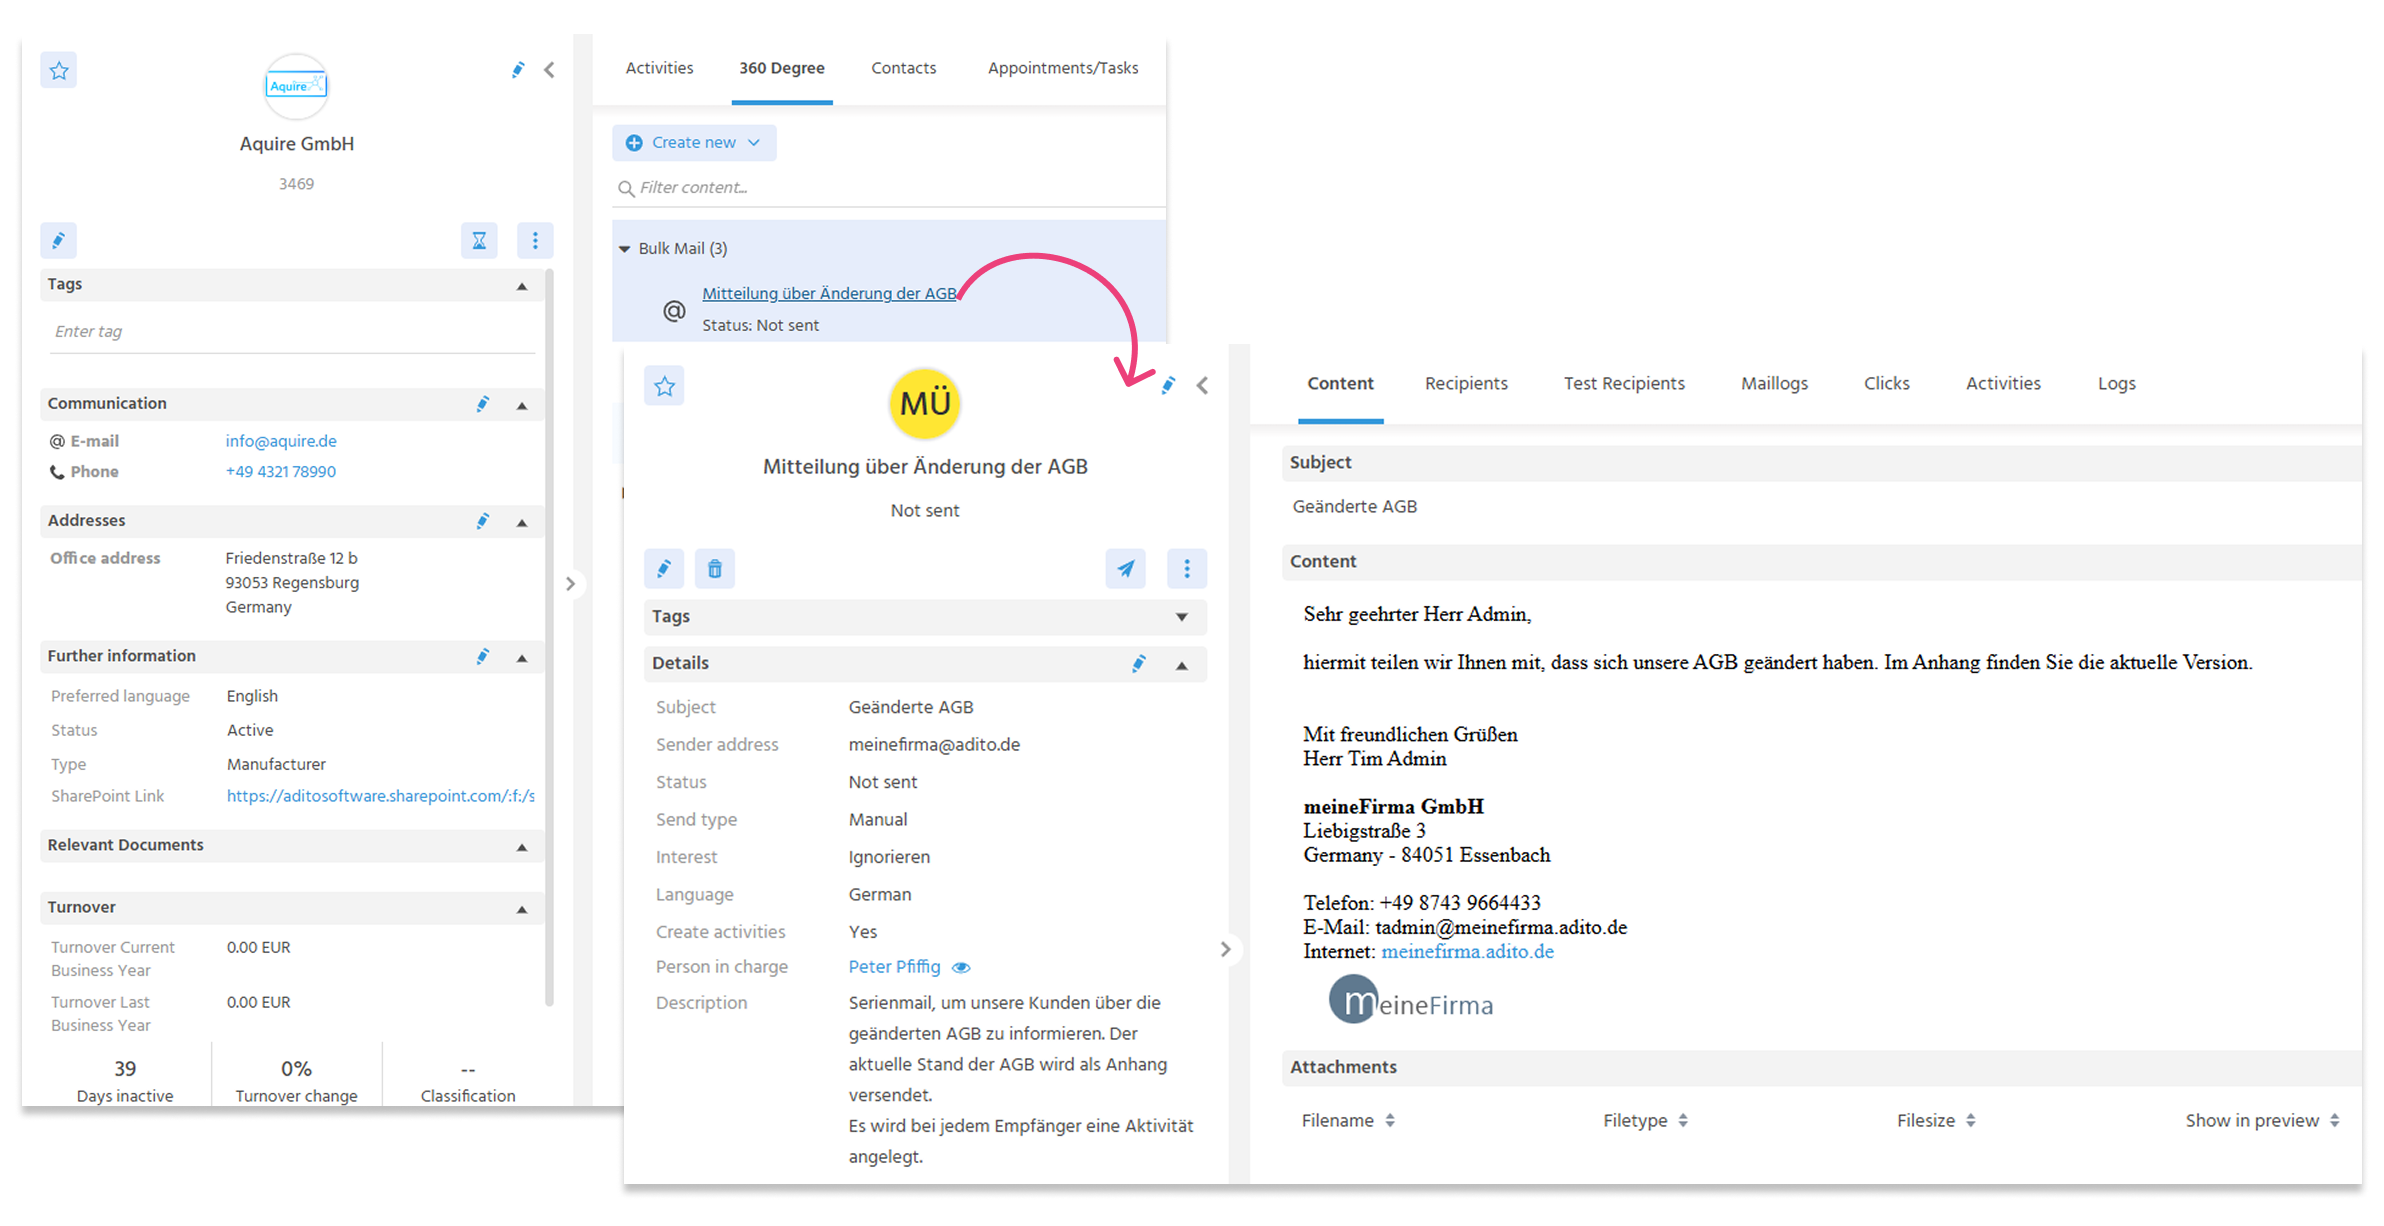Open Mitteilung über Änderung der AGB link
The image size is (2384, 1226).
tap(829, 293)
